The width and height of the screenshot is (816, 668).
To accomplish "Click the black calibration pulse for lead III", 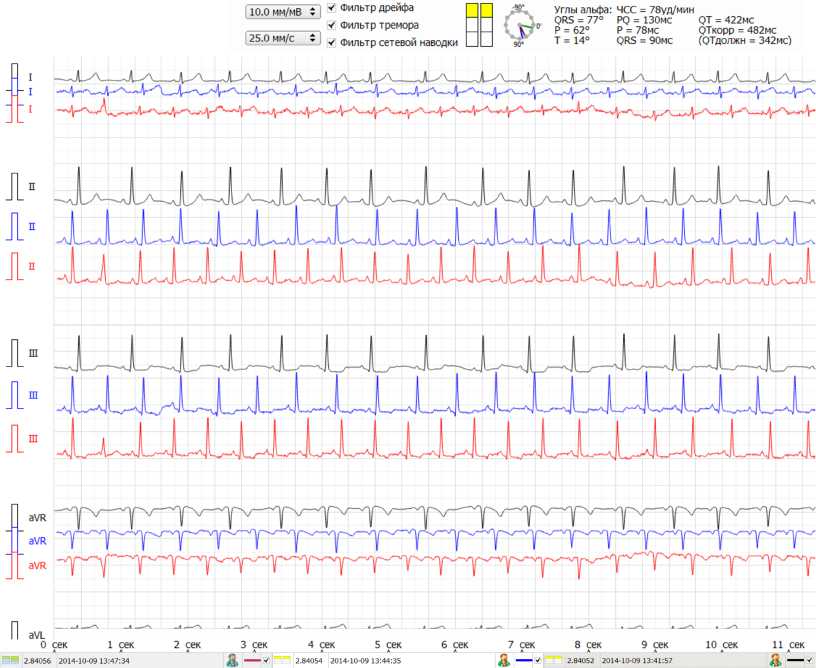I will pyautogui.click(x=15, y=354).
